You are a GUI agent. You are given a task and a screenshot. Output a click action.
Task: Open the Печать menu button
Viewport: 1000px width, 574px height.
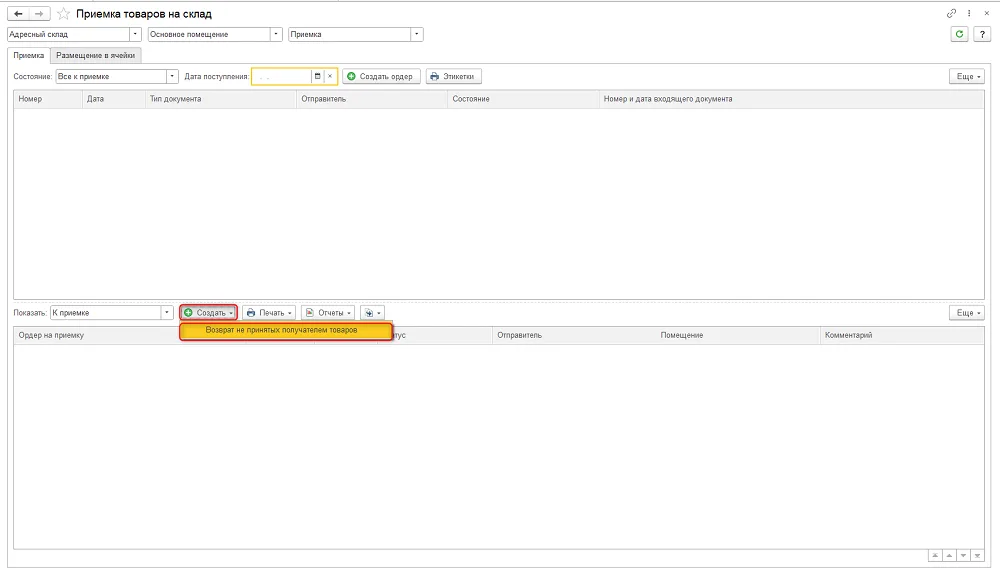(269, 313)
